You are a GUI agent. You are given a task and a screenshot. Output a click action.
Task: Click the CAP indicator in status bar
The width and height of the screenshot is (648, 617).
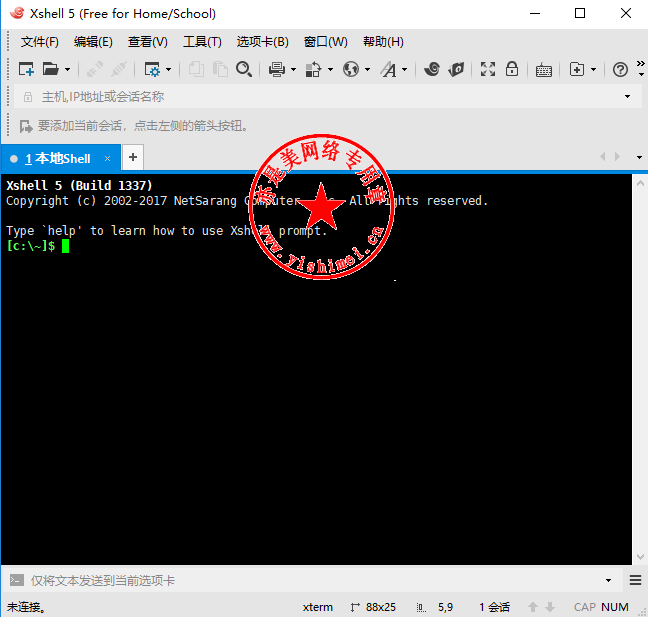584,607
